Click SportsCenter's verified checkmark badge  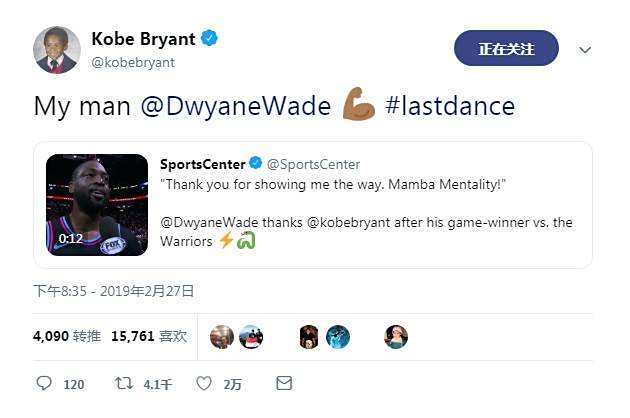(x=256, y=163)
